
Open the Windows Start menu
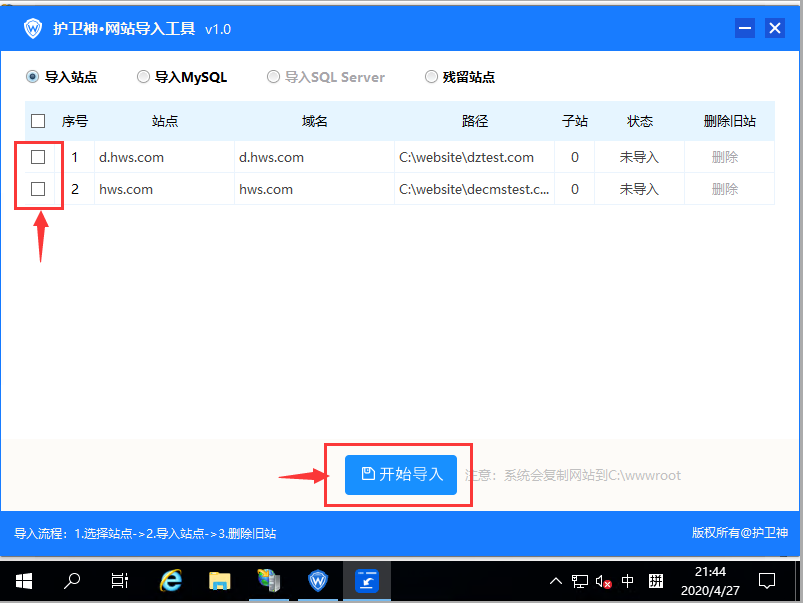23,580
